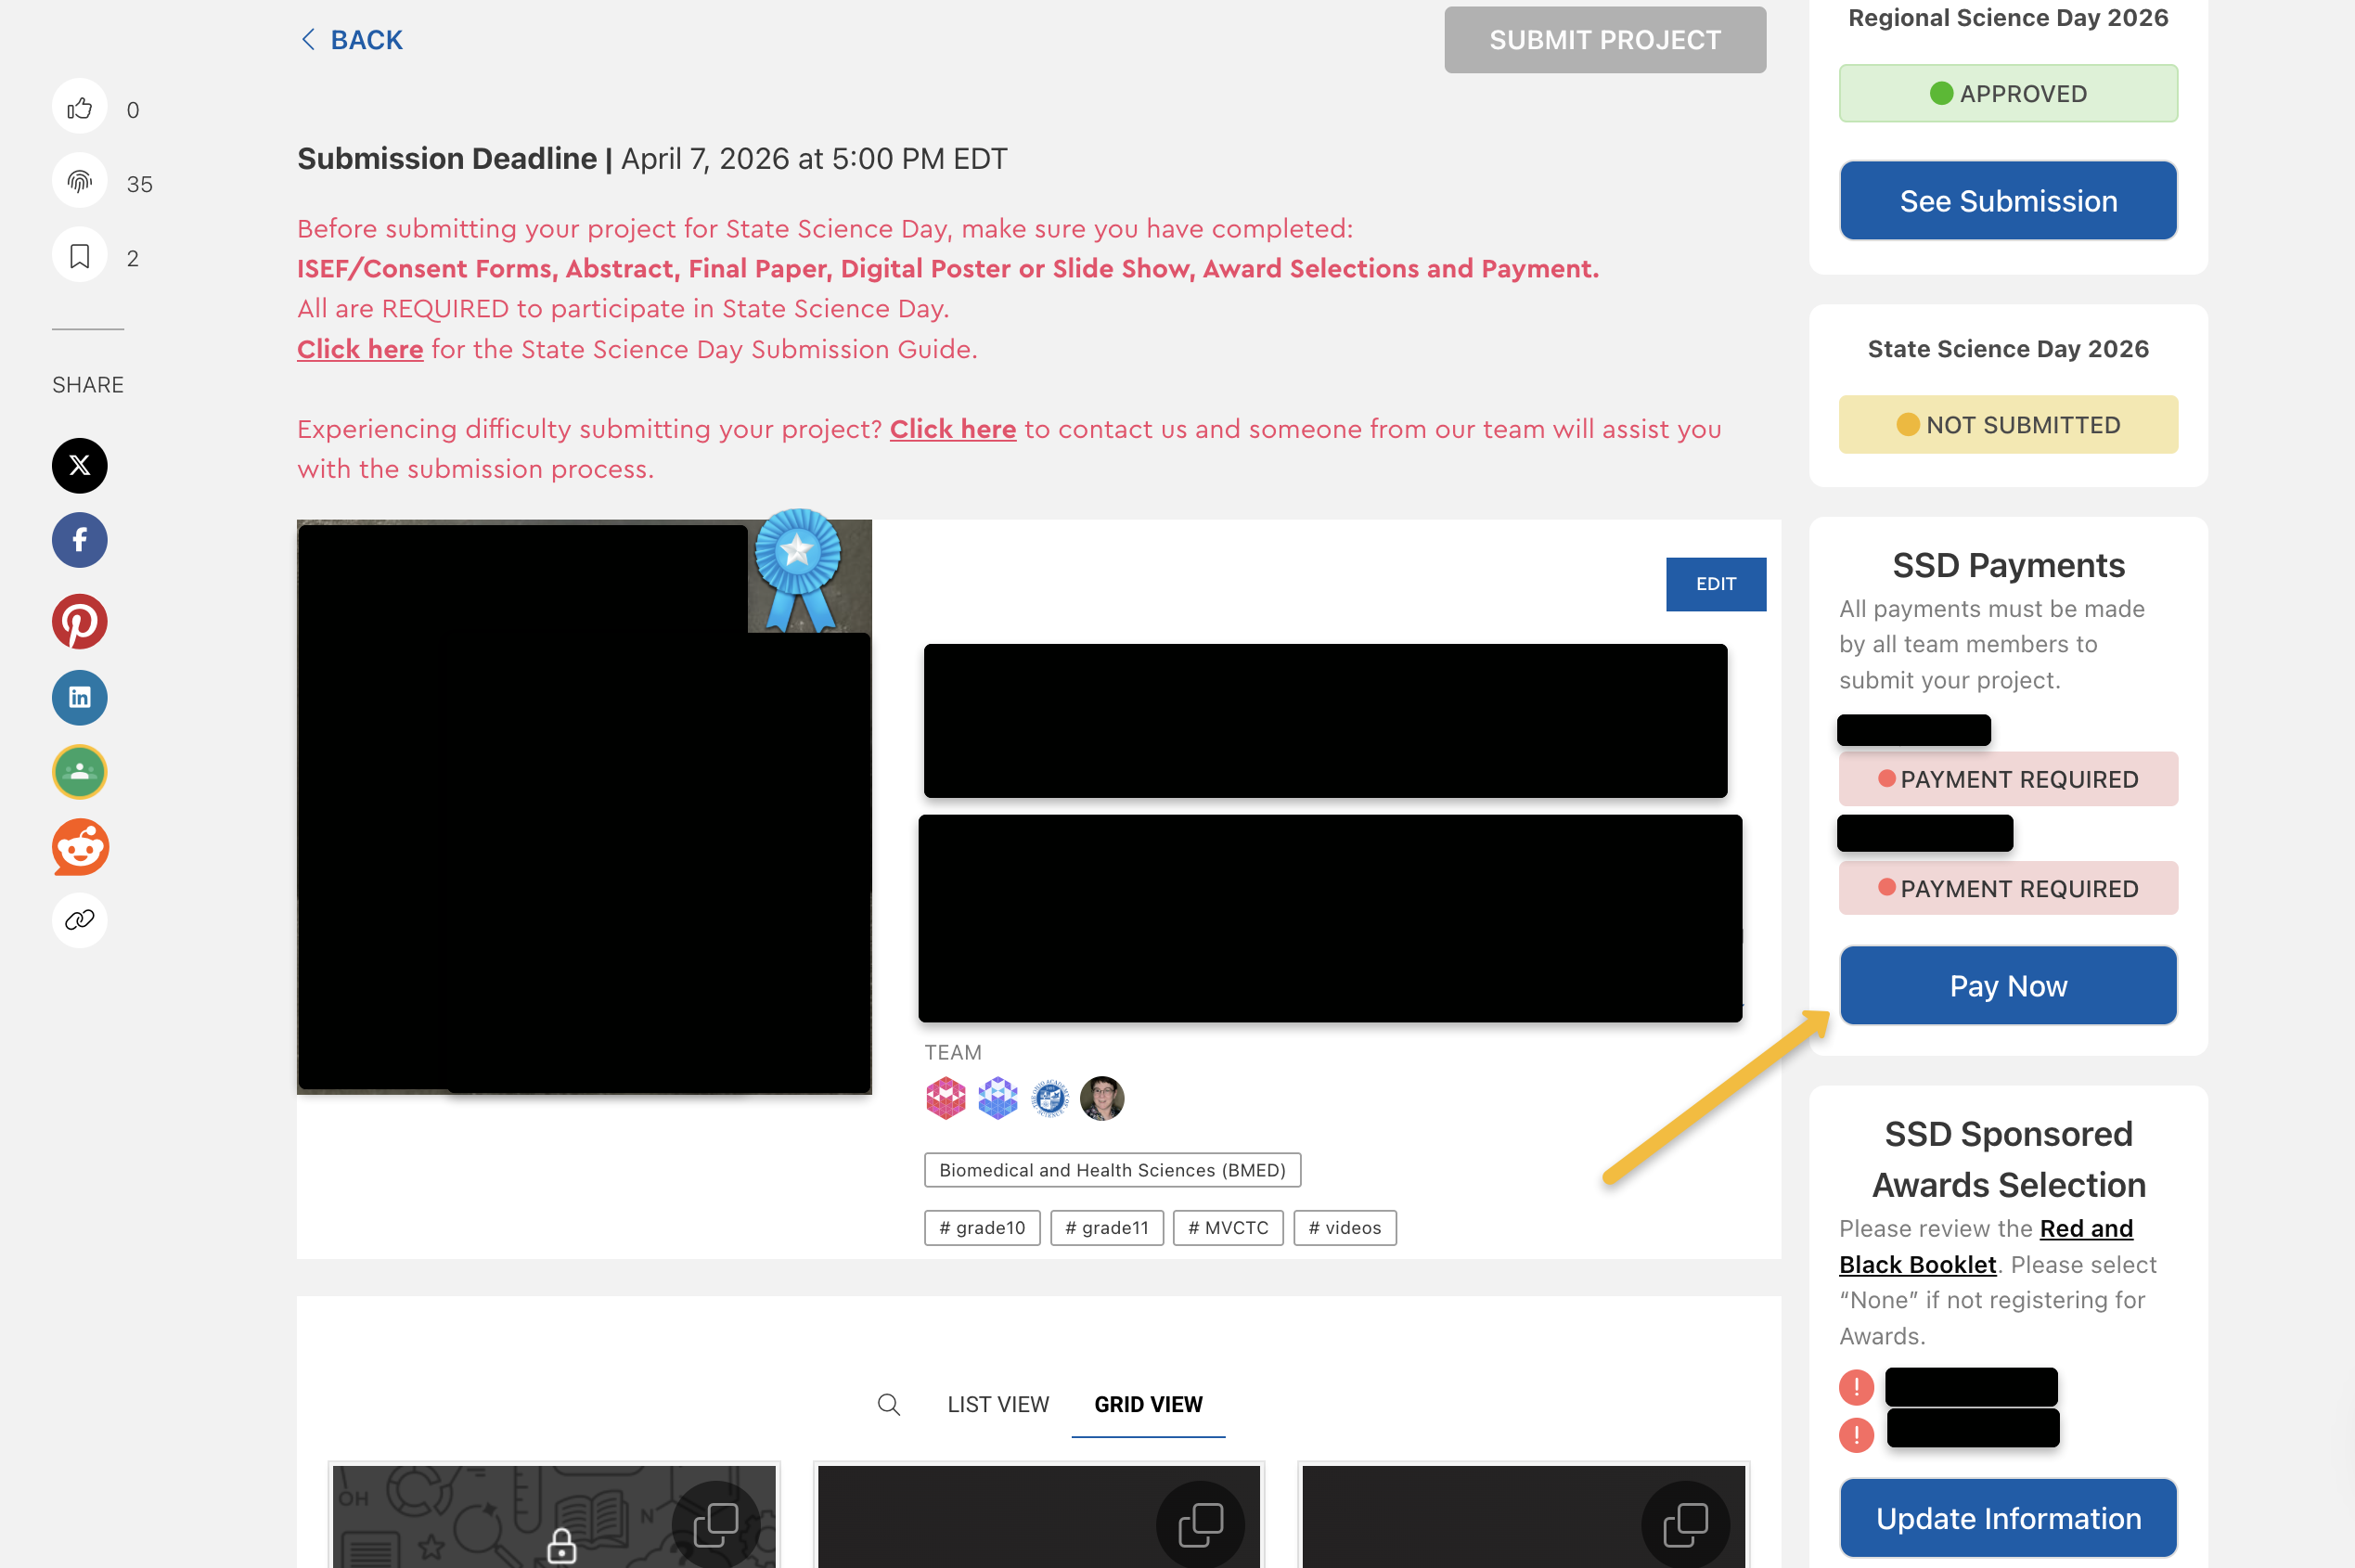Click EDIT on the project card
The width and height of the screenshot is (2355, 1568).
[x=1715, y=584]
